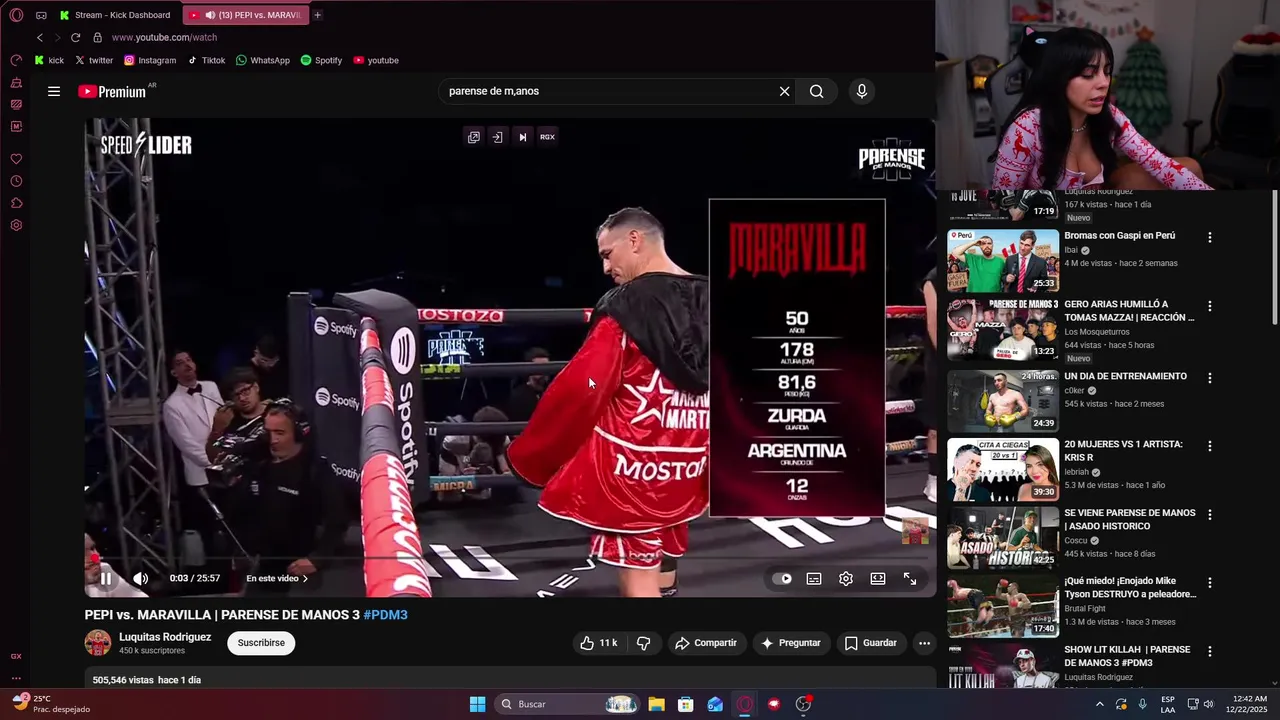This screenshot has height=720, width=1280.
Task: Open the WhatsApp bookmark
Action: (x=263, y=60)
